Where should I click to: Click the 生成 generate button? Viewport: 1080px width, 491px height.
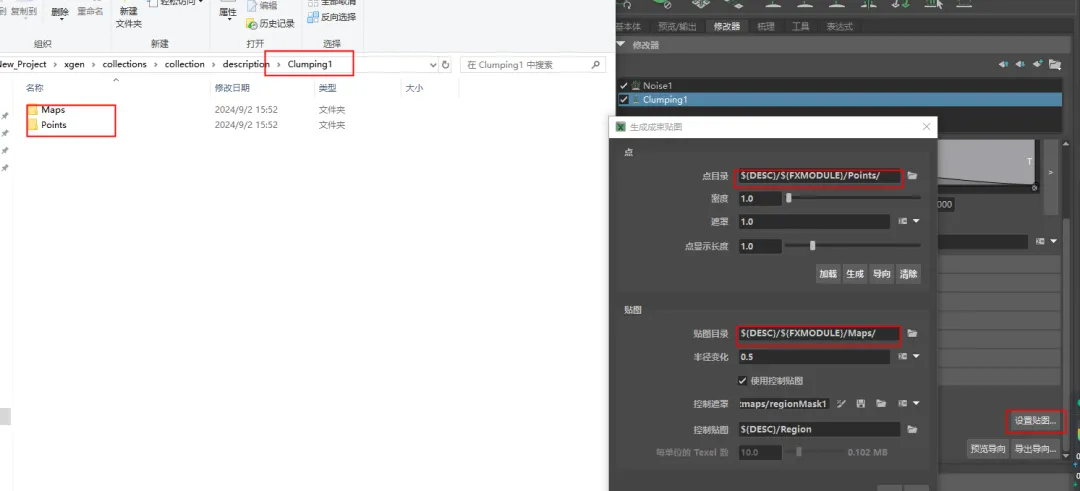(x=854, y=273)
